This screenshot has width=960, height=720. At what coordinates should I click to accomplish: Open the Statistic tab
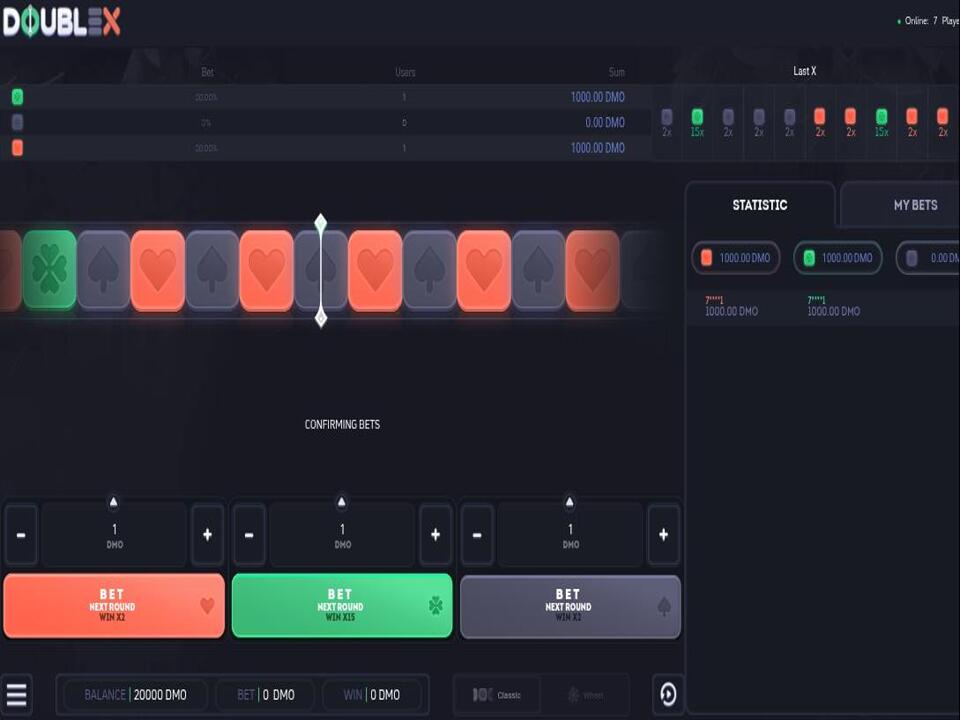coord(760,205)
